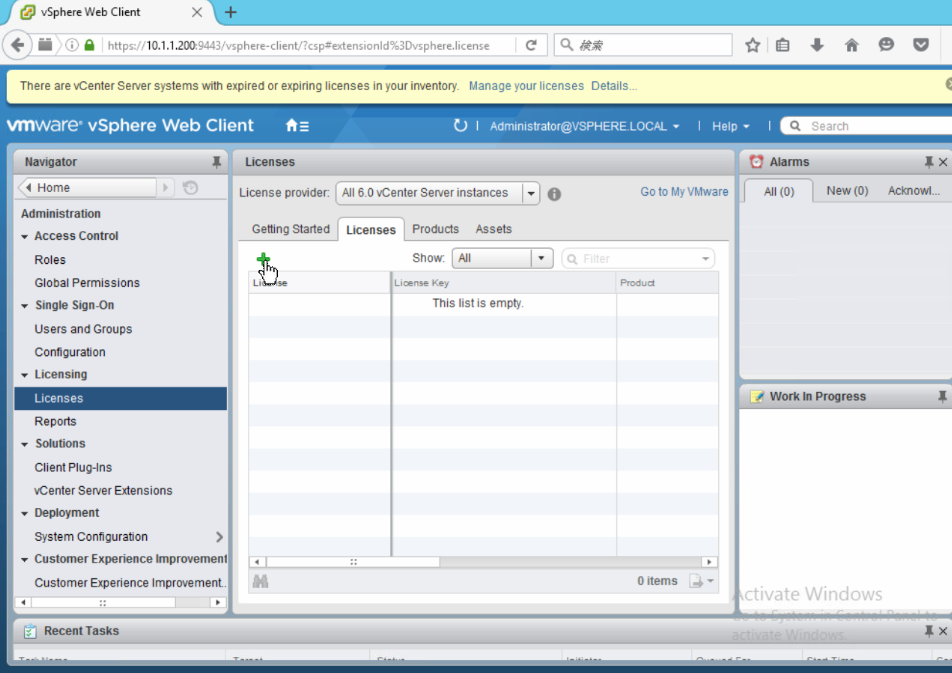Select the Alarms New (0) tab
This screenshot has height=673, width=952.
click(x=847, y=191)
